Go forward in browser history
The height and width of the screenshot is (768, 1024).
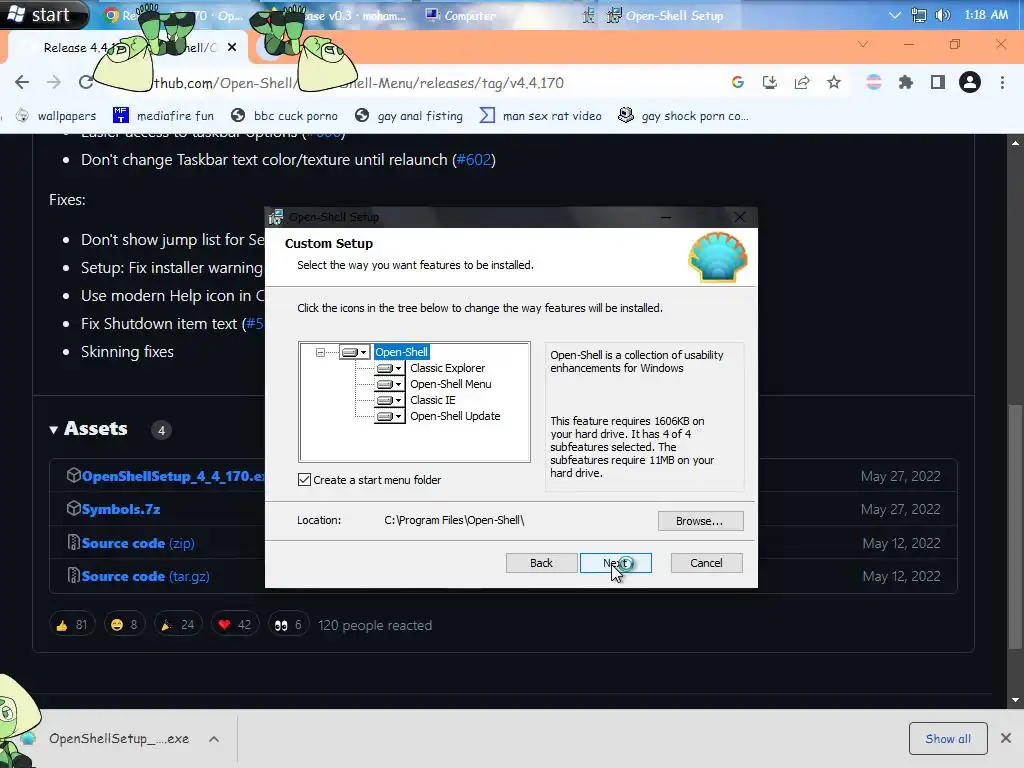(x=54, y=82)
